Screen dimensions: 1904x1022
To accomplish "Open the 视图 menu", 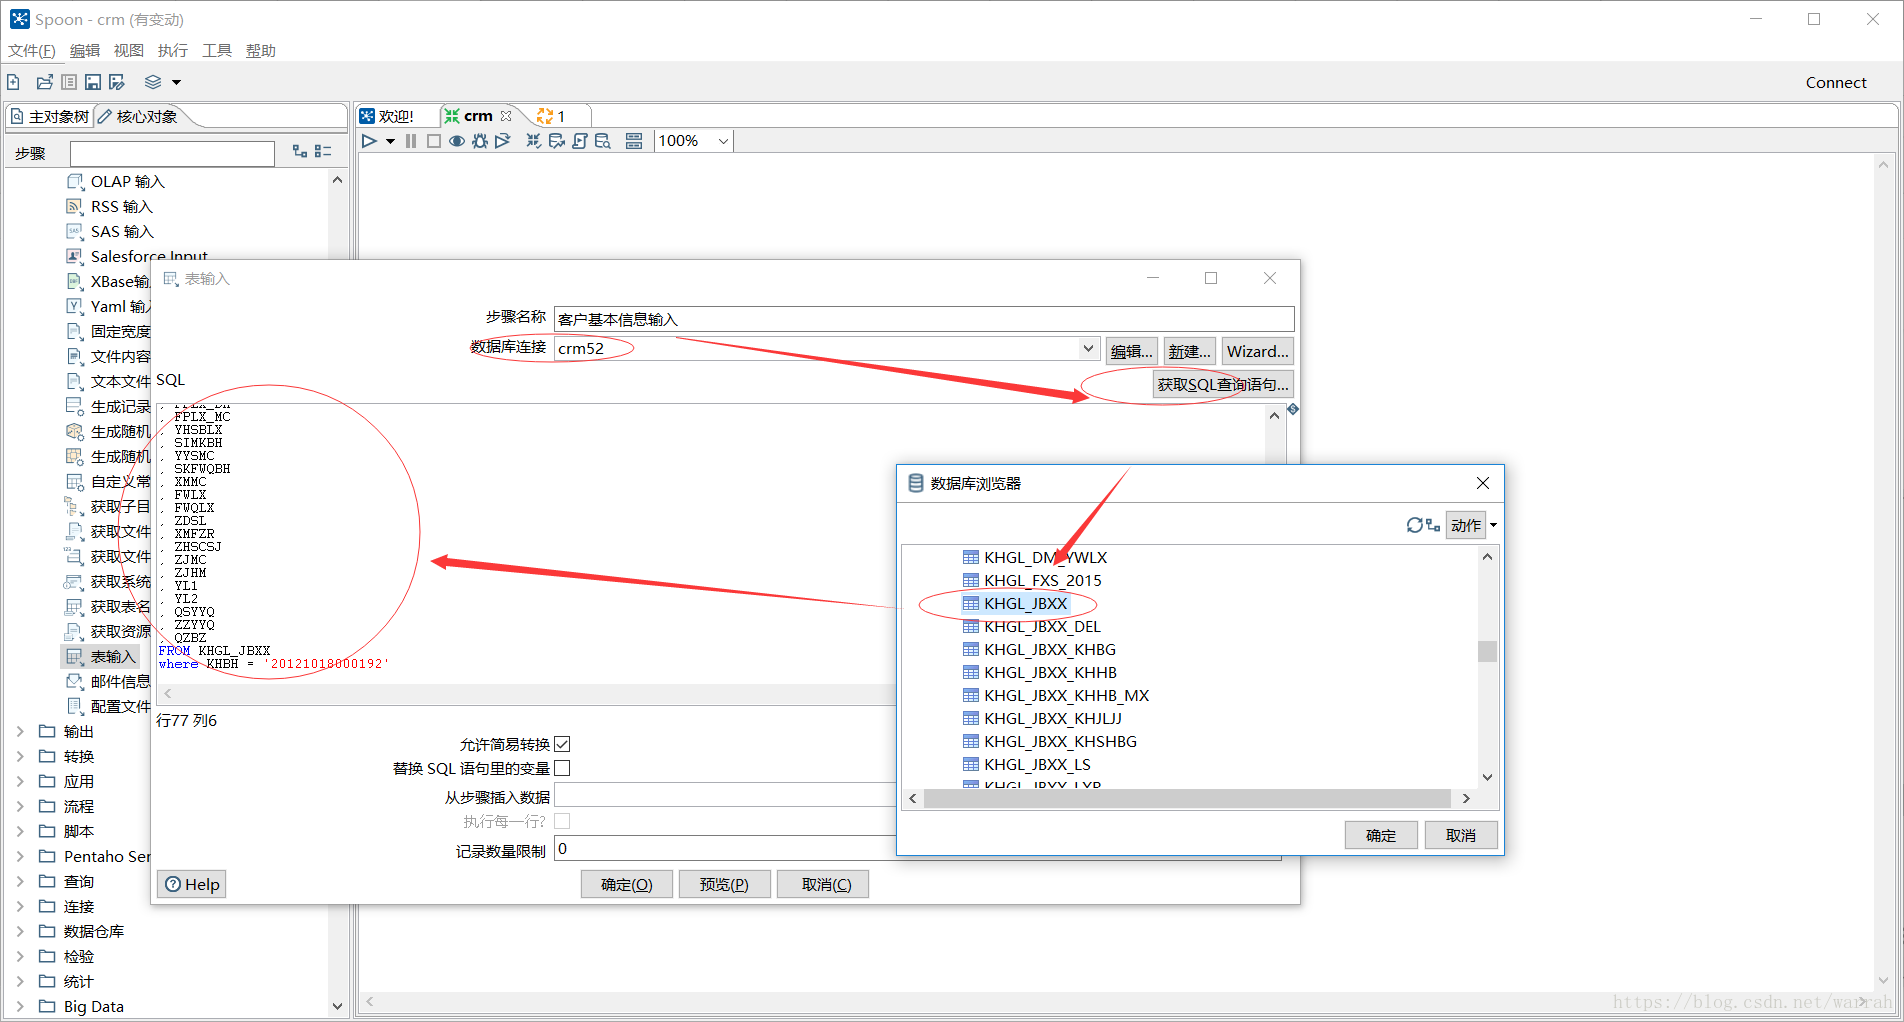I will (x=128, y=50).
